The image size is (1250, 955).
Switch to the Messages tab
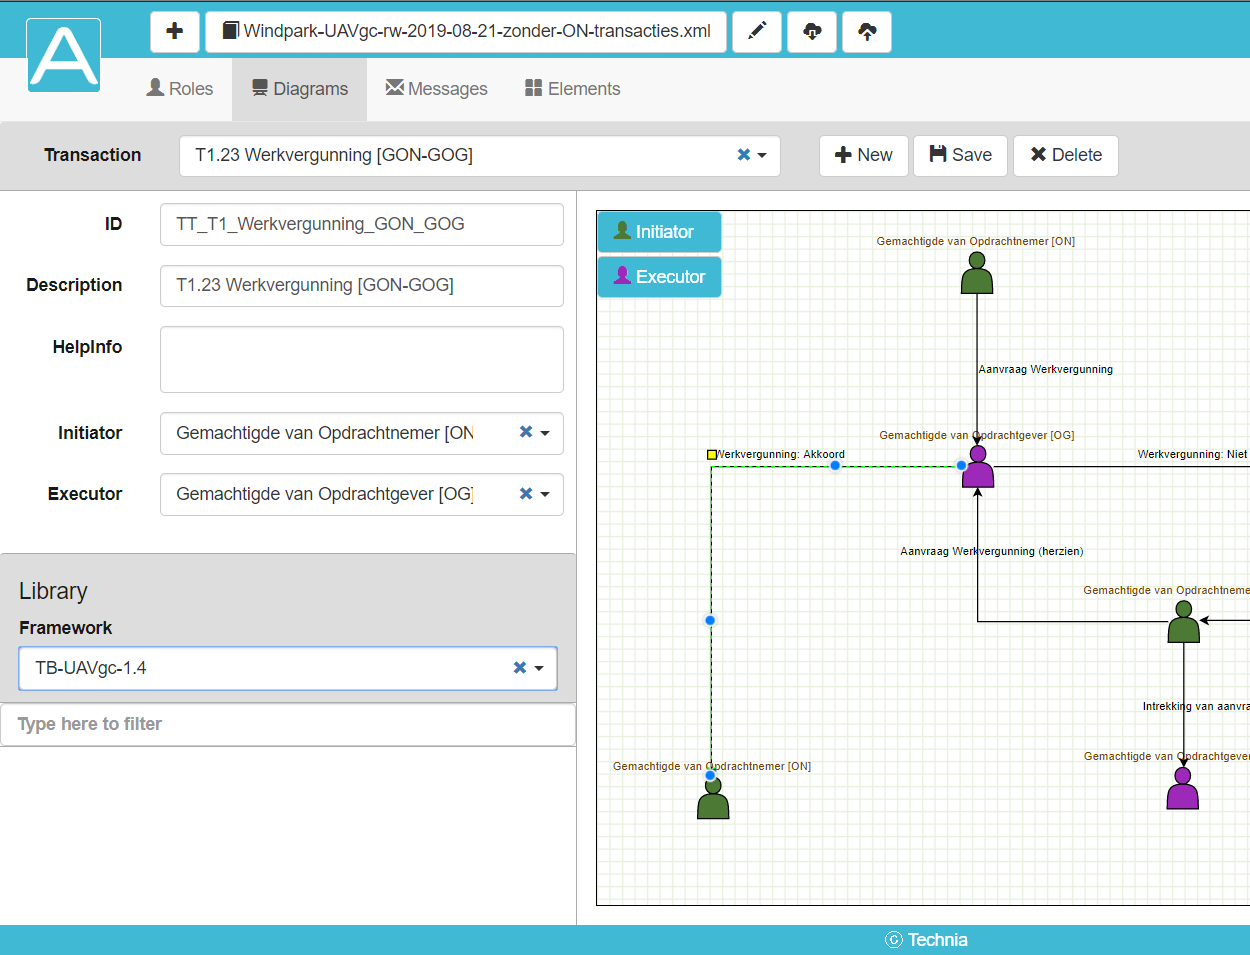coord(437,89)
